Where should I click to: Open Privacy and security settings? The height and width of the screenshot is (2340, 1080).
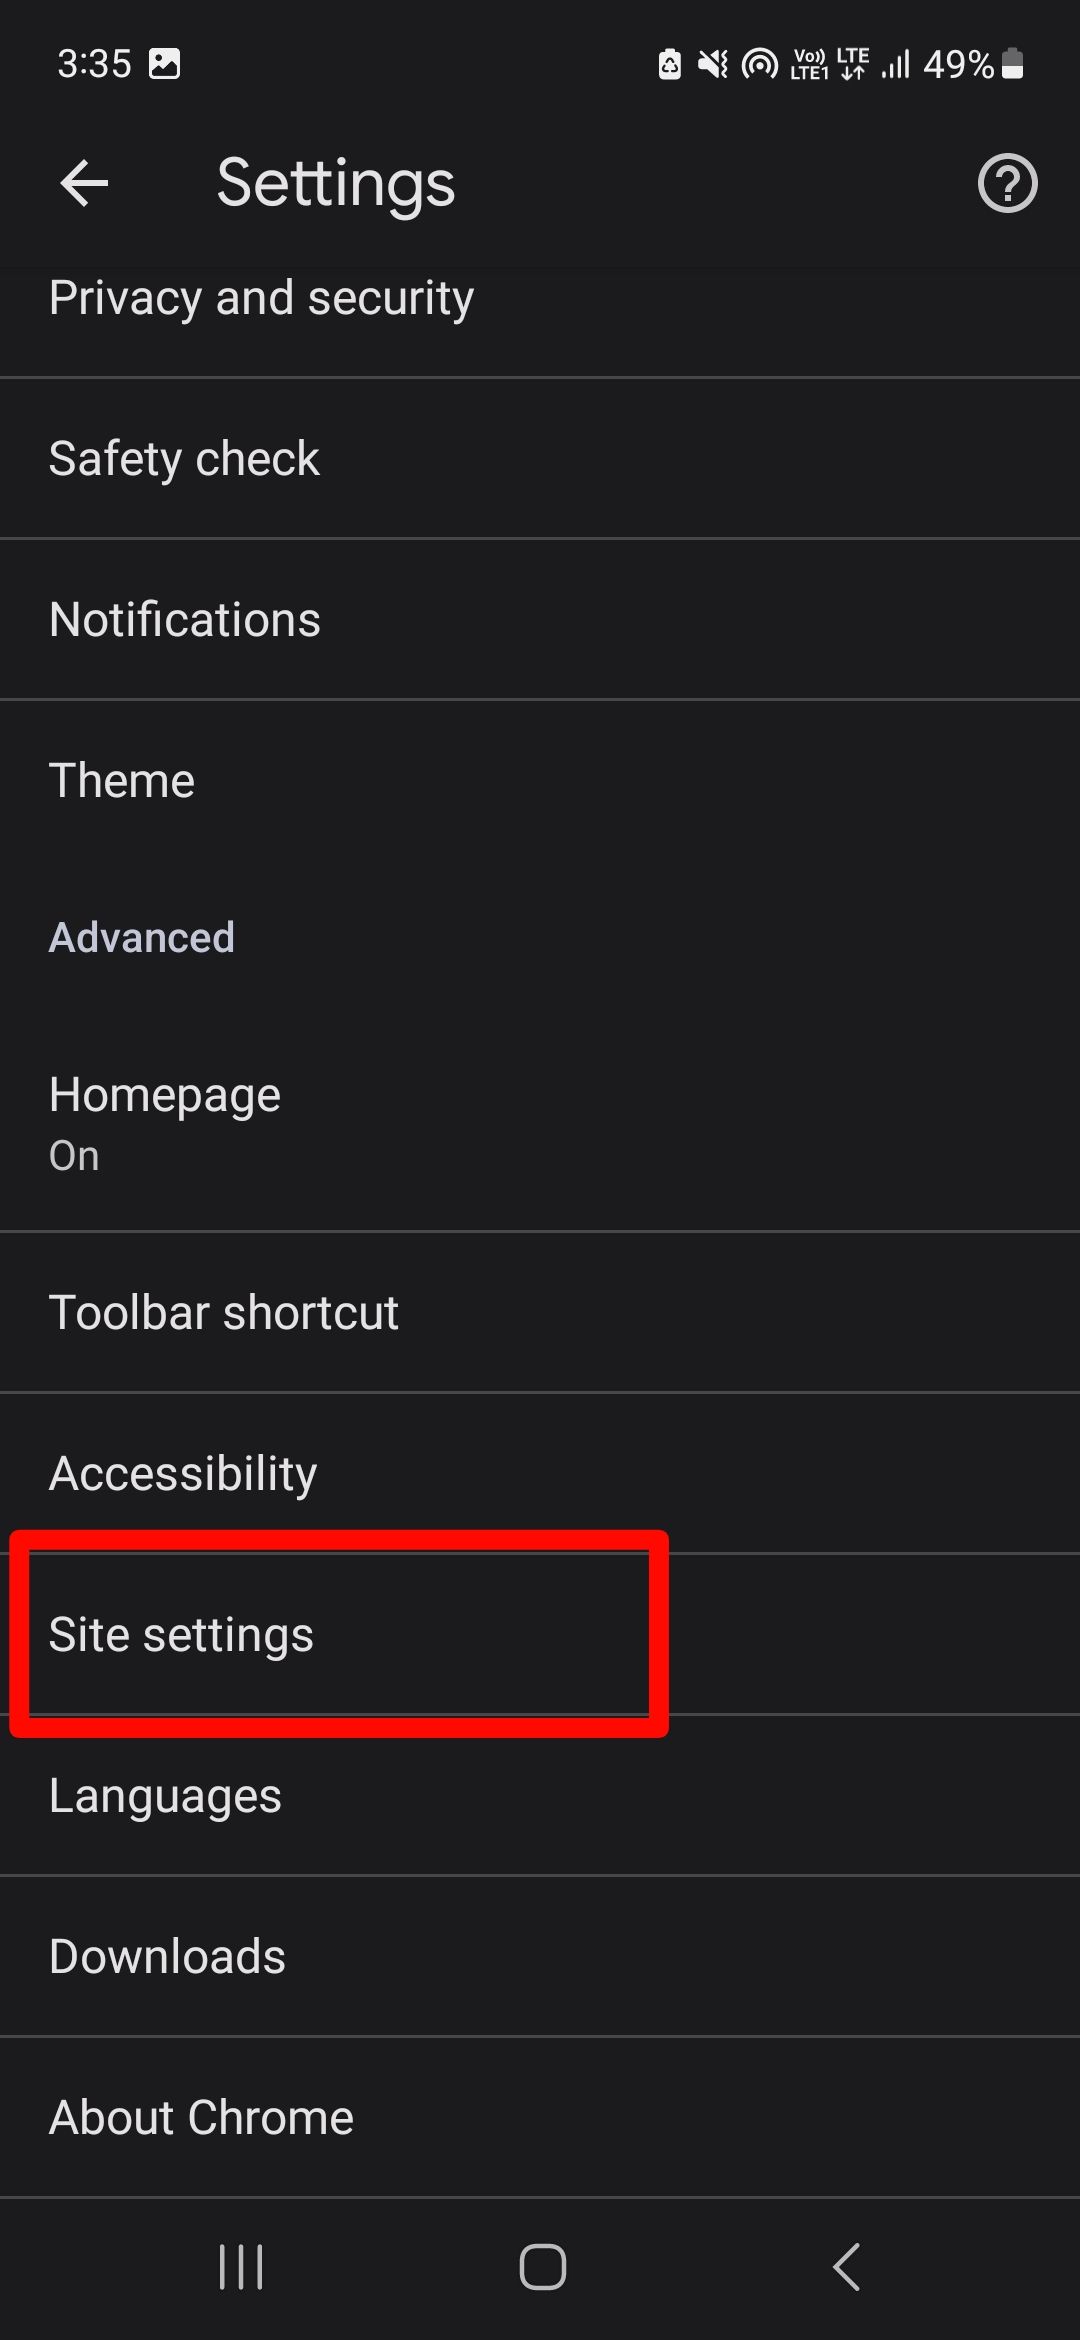[262, 296]
